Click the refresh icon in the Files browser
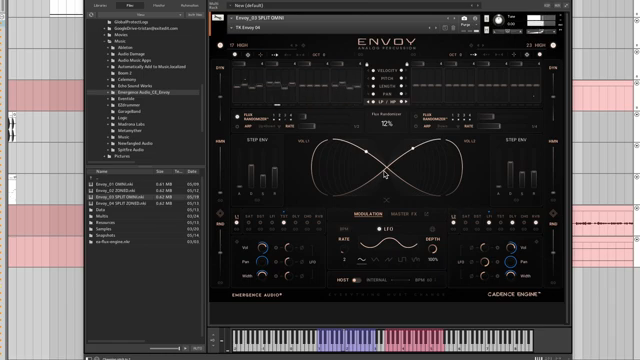The width and height of the screenshot is (640, 360). (x=91, y=15)
